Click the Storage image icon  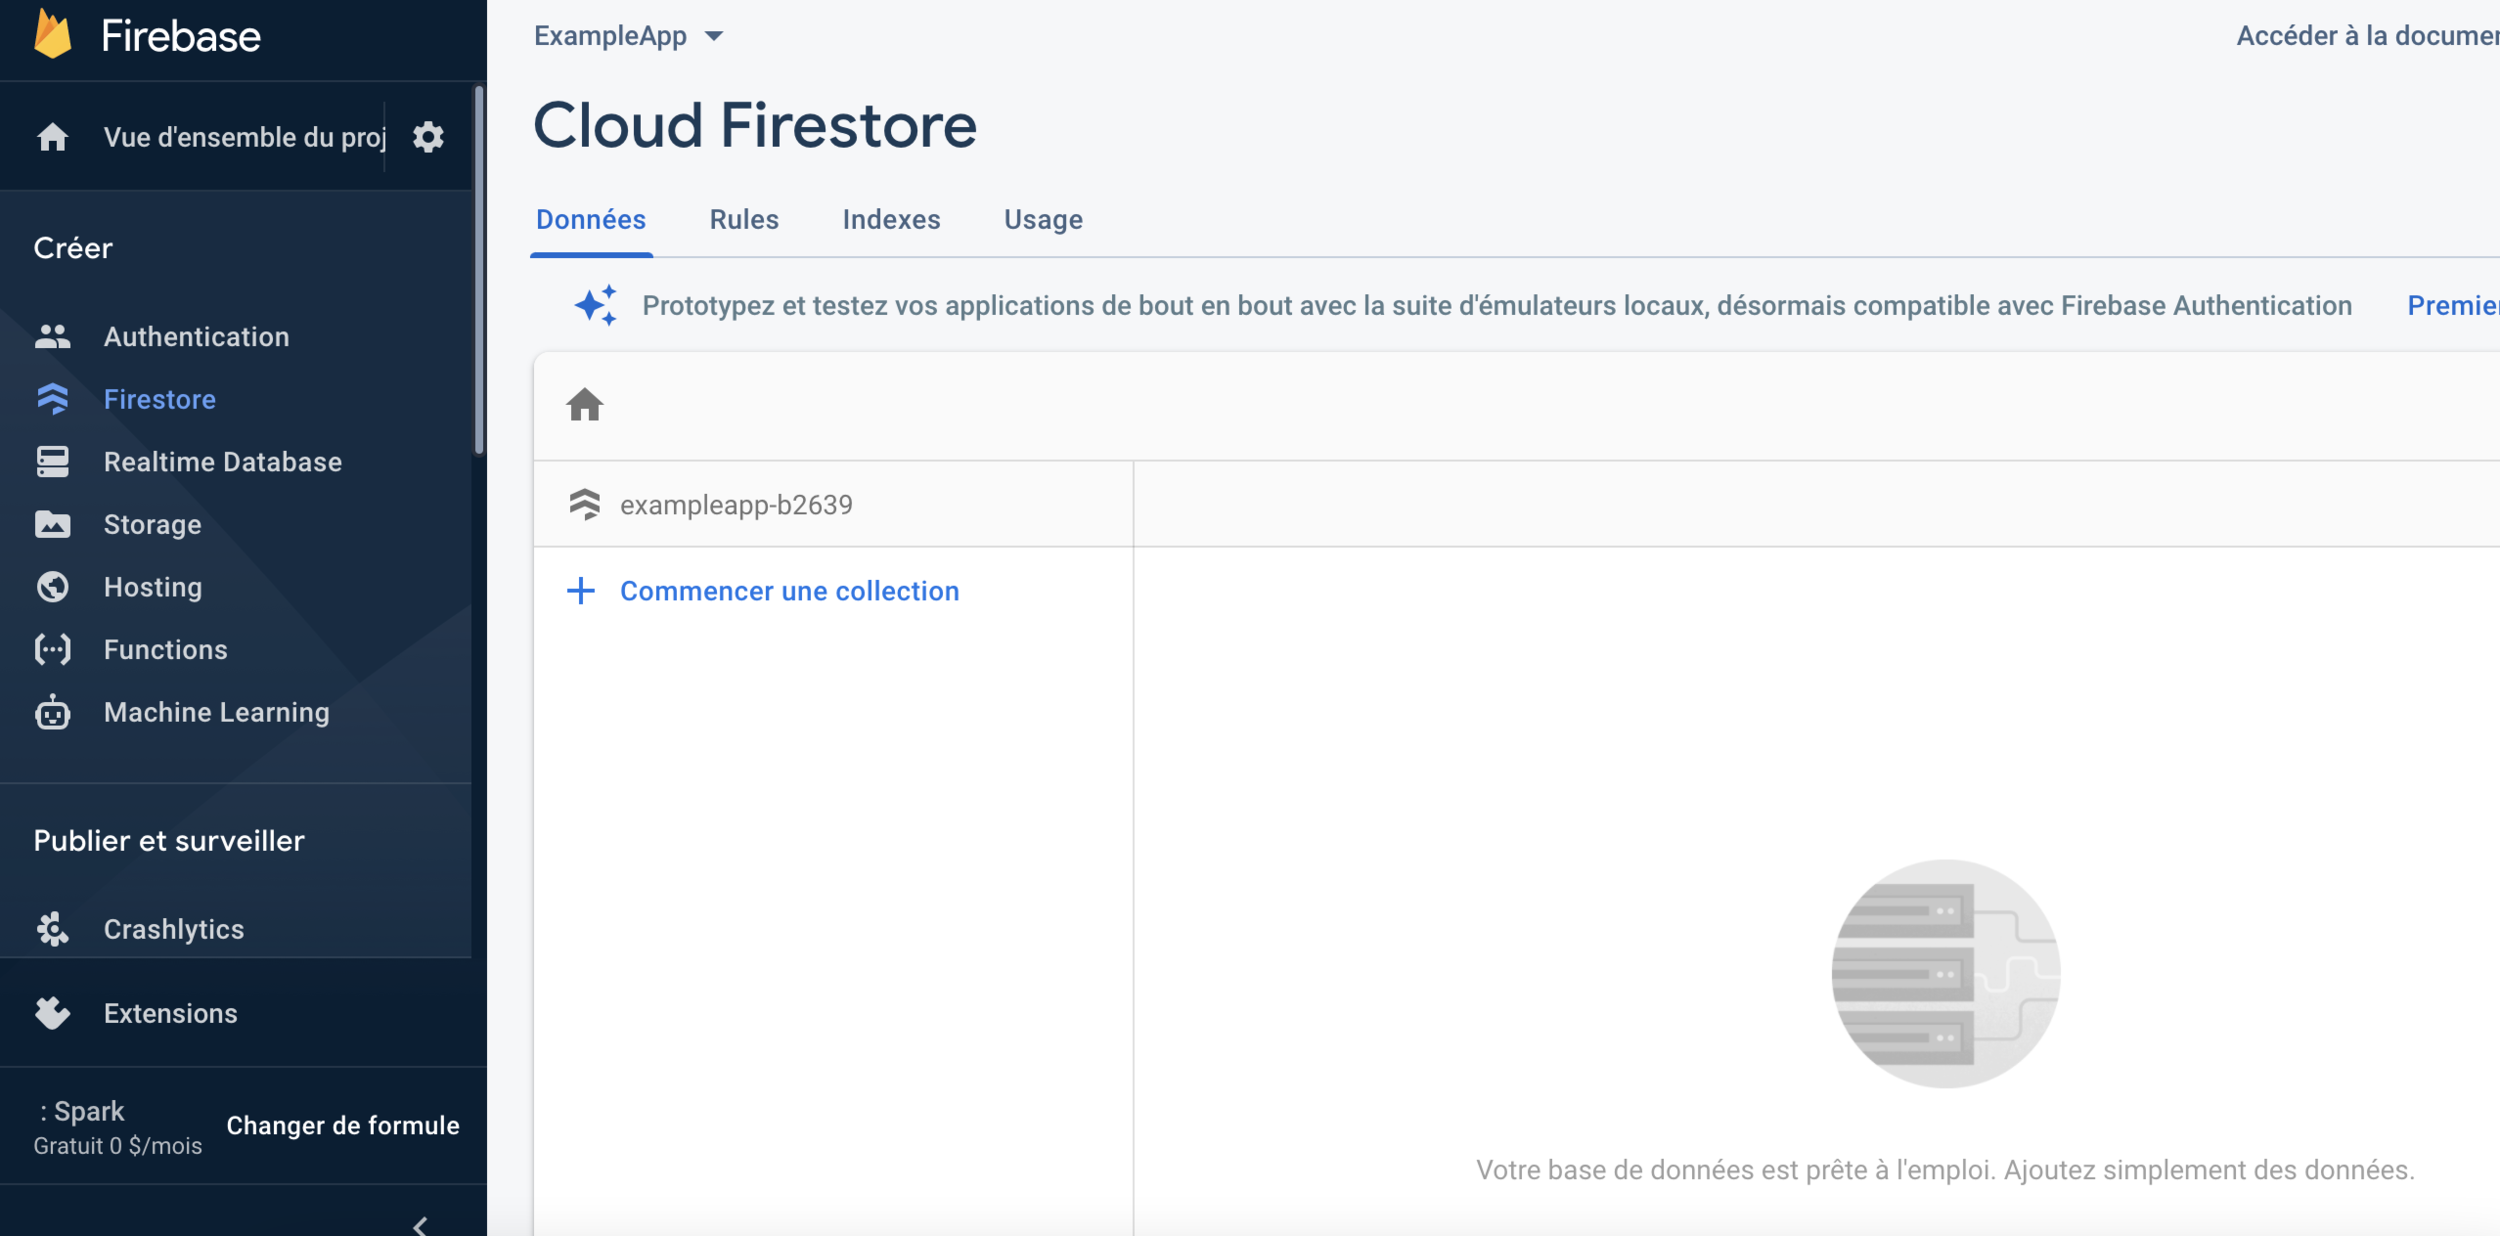pyautogui.click(x=53, y=524)
